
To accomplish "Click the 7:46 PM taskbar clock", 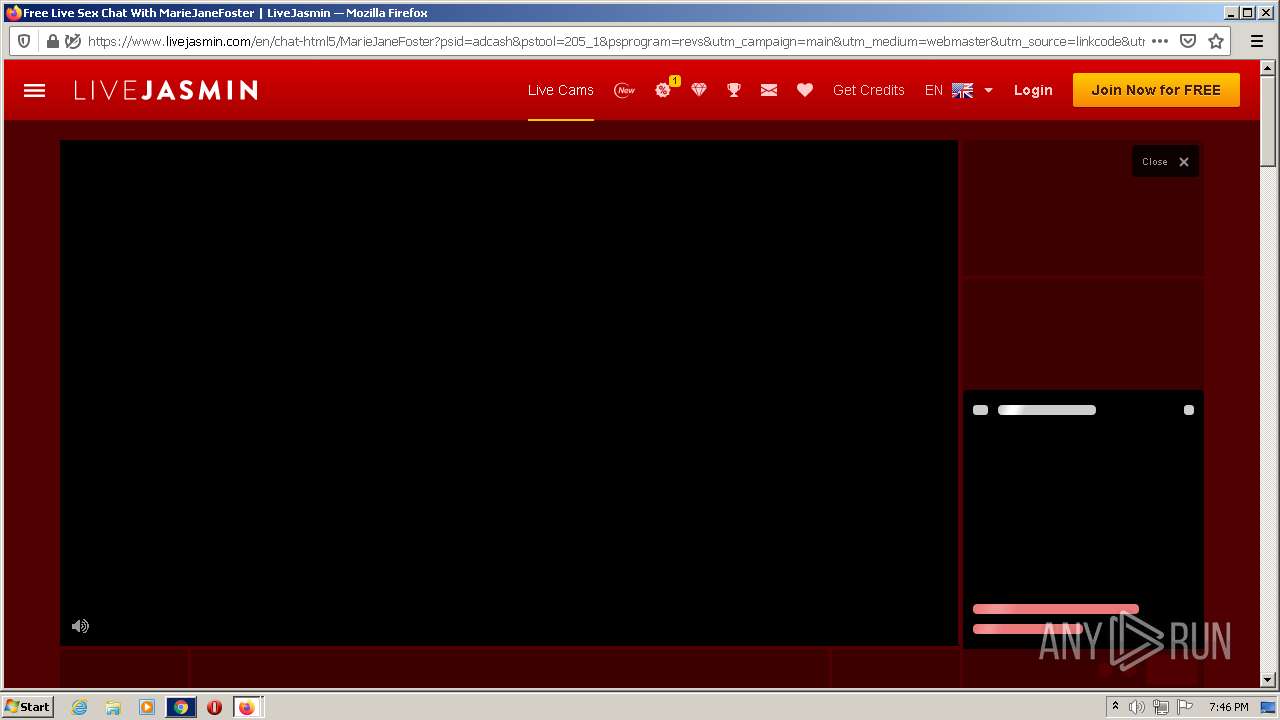I will point(1228,707).
